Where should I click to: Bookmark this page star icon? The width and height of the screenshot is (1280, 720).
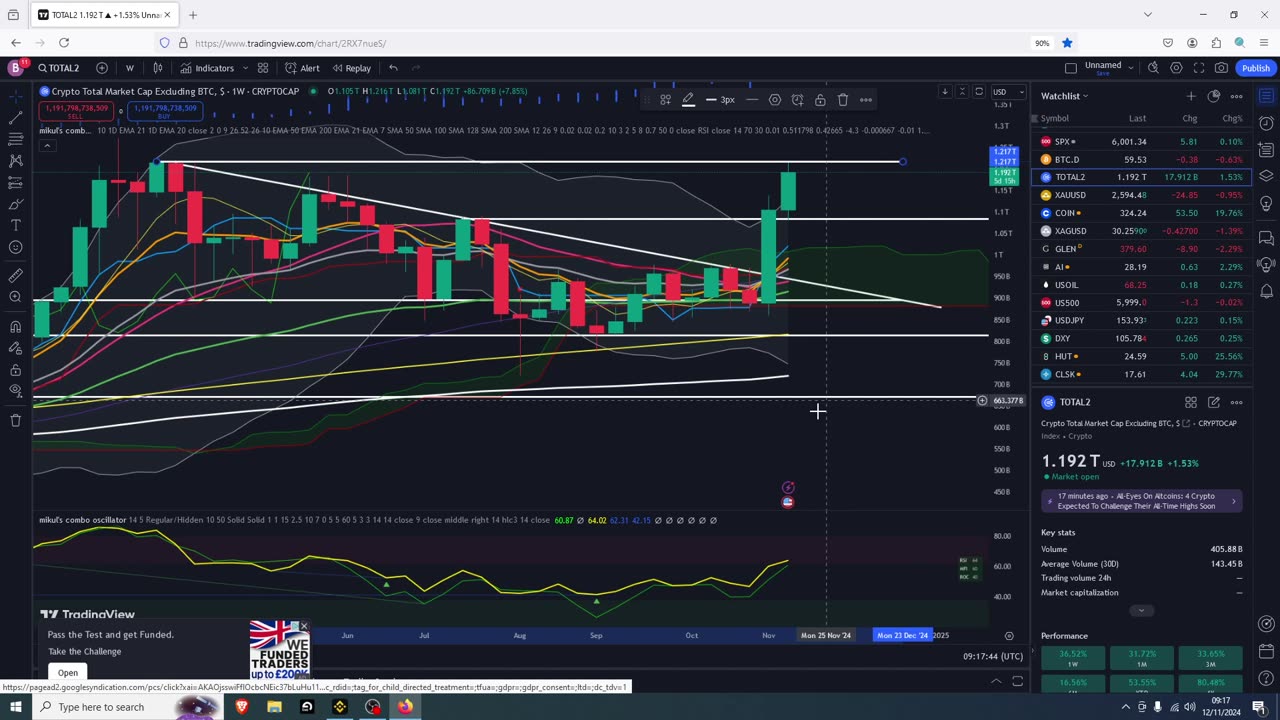point(1067,43)
